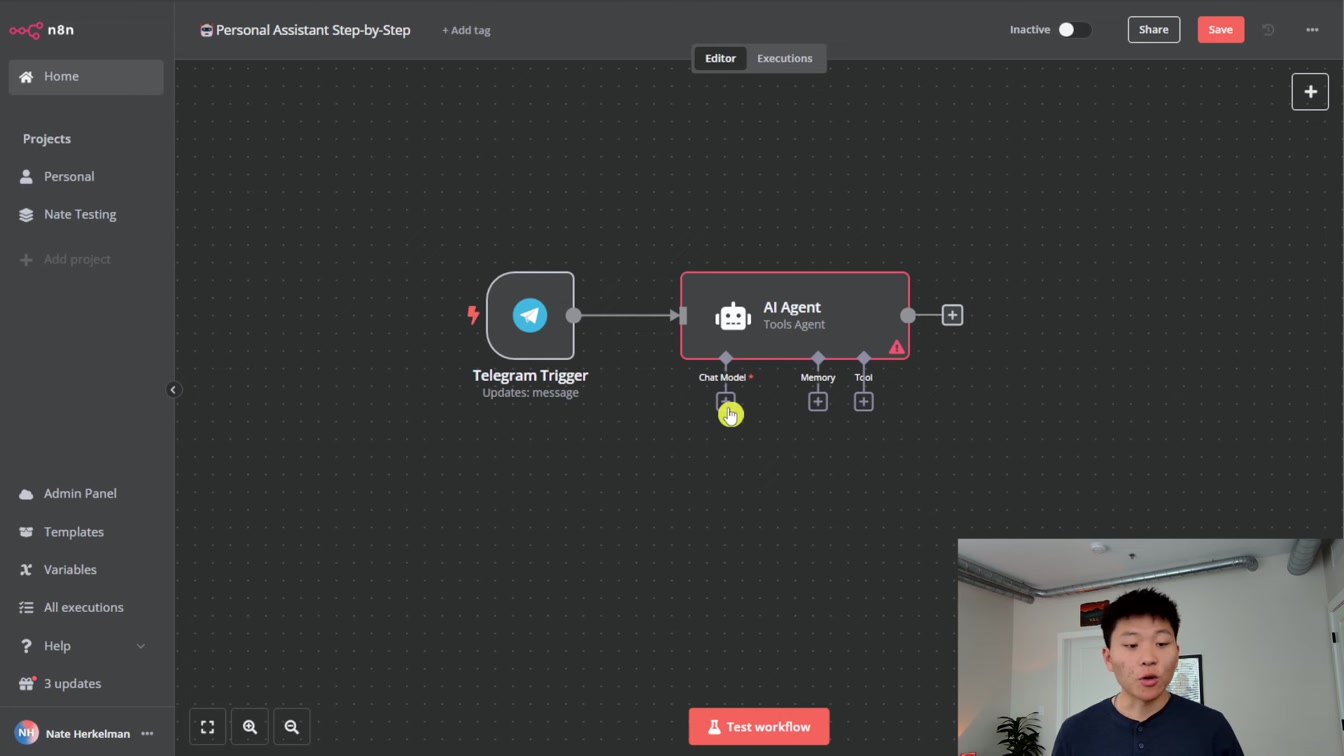The width and height of the screenshot is (1344, 756).
Task: Add a Chat Model sub-node
Action: pos(726,402)
